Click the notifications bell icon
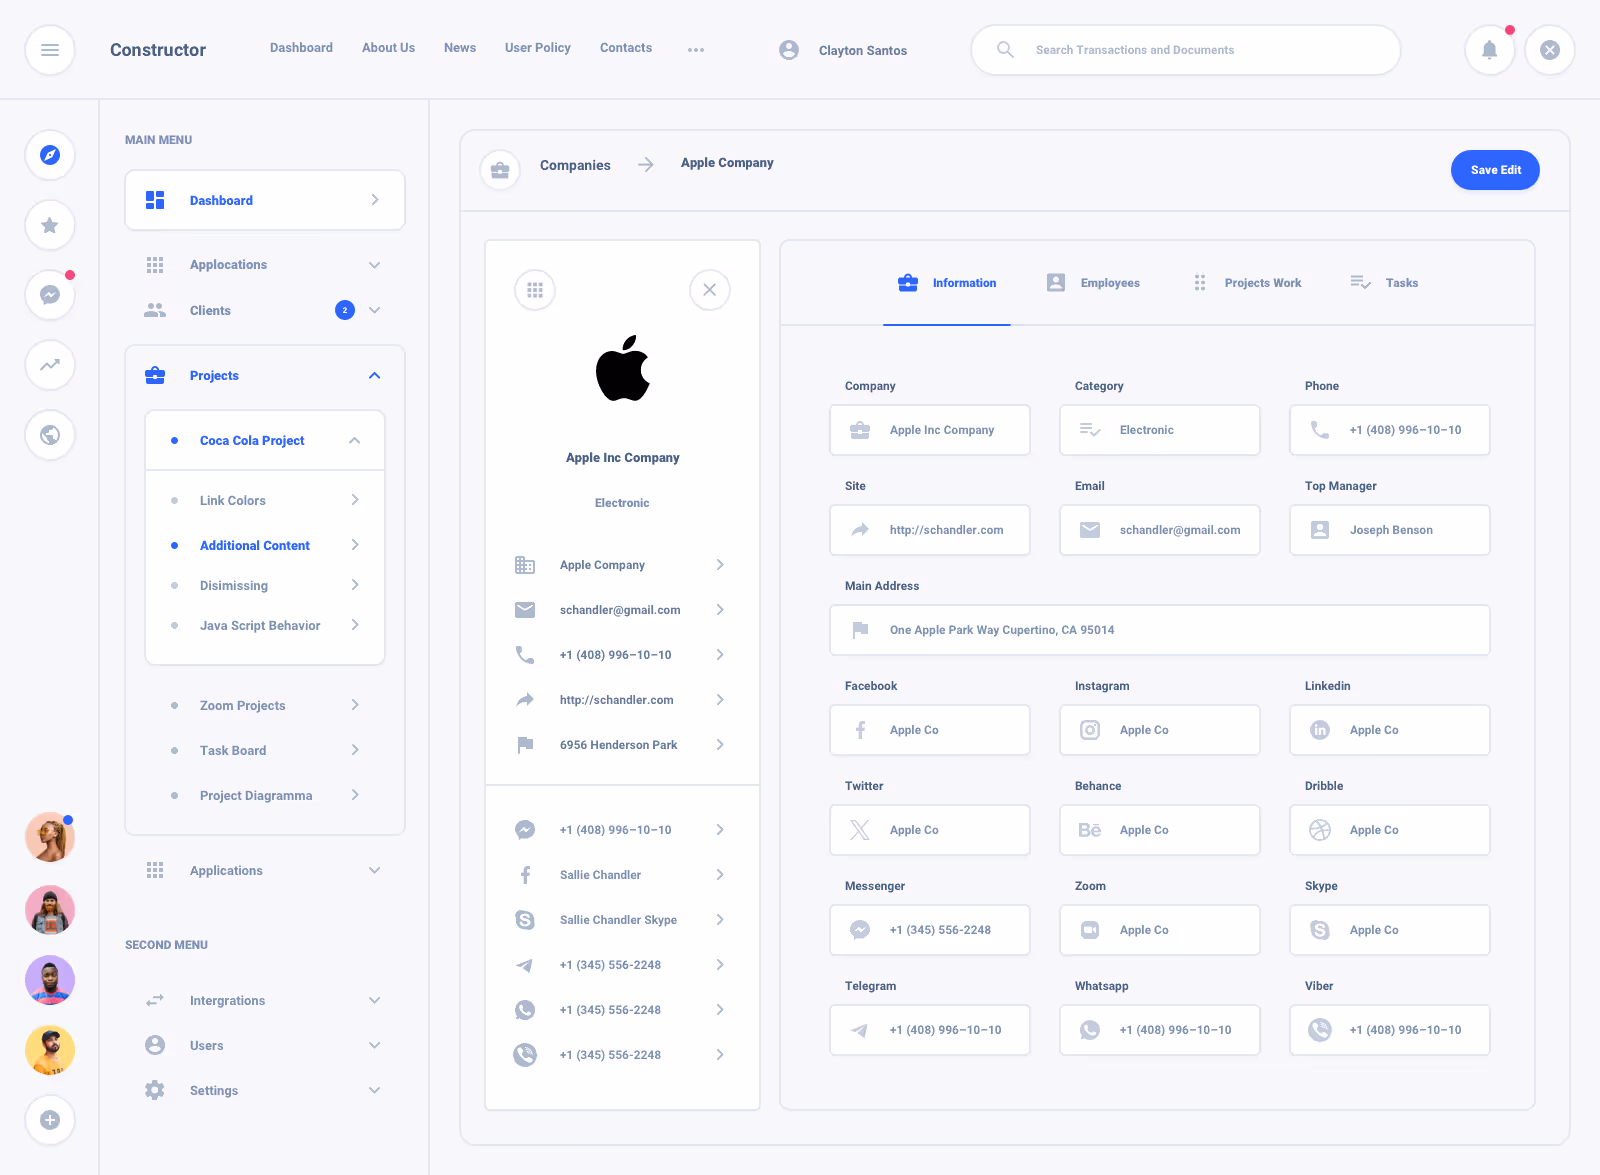The width and height of the screenshot is (1600, 1175). [x=1490, y=50]
